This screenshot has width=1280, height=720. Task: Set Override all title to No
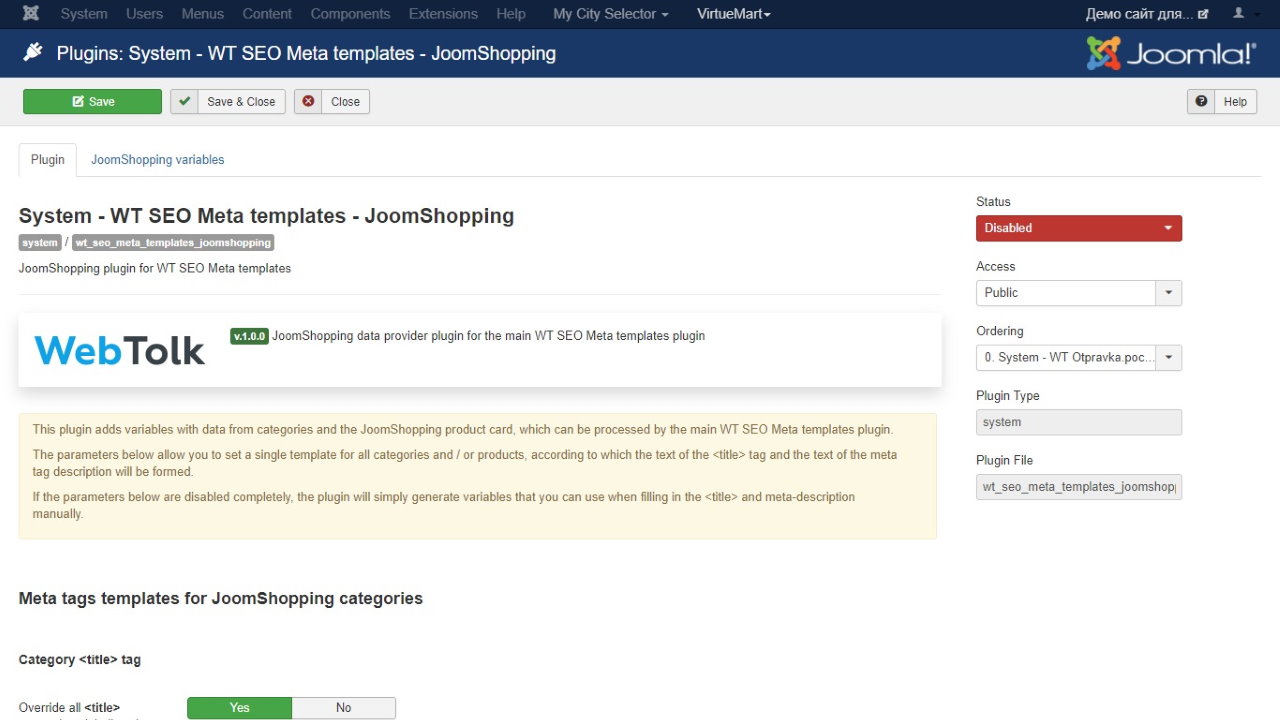click(343, 707)
